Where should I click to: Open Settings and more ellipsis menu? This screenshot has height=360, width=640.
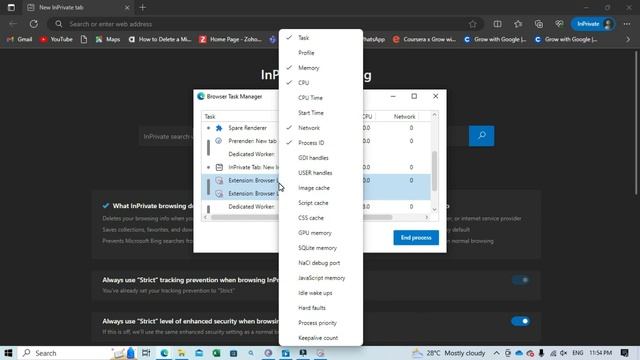click(627, 24)
